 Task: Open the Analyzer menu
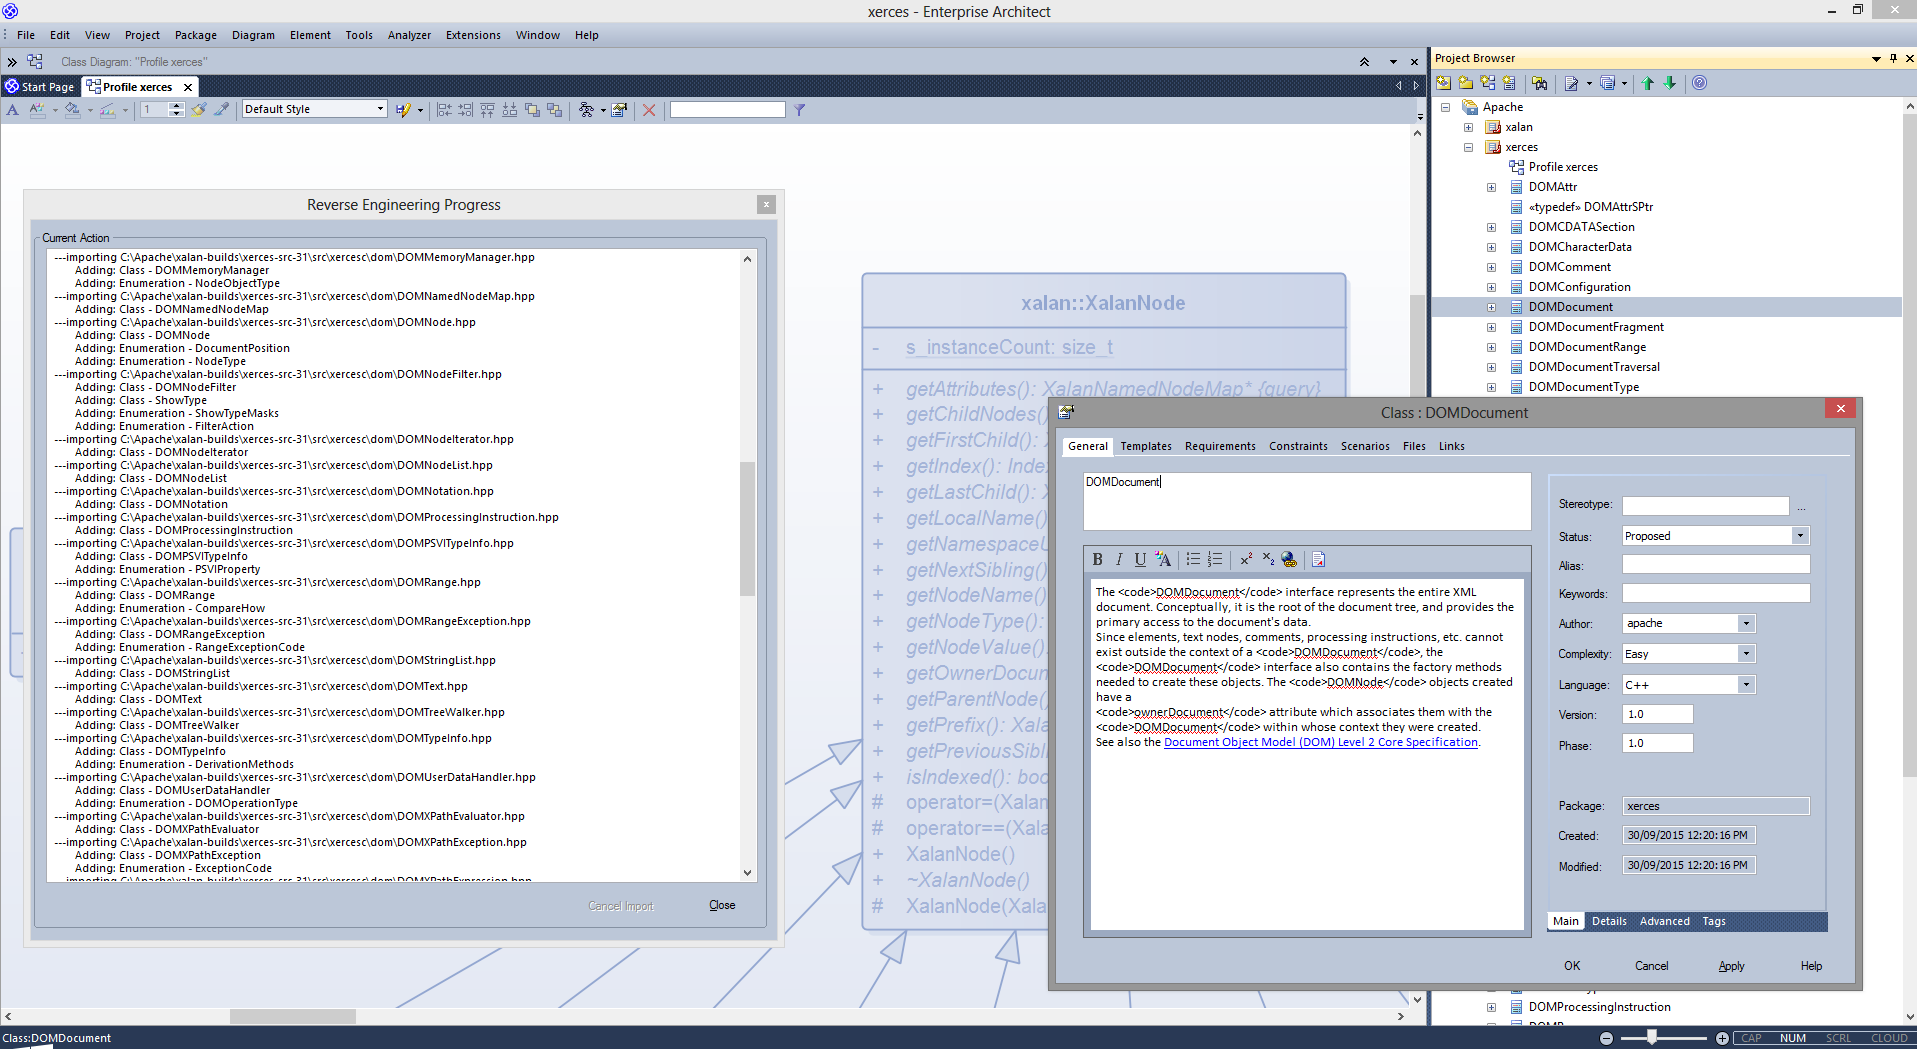tap(409, 35)
